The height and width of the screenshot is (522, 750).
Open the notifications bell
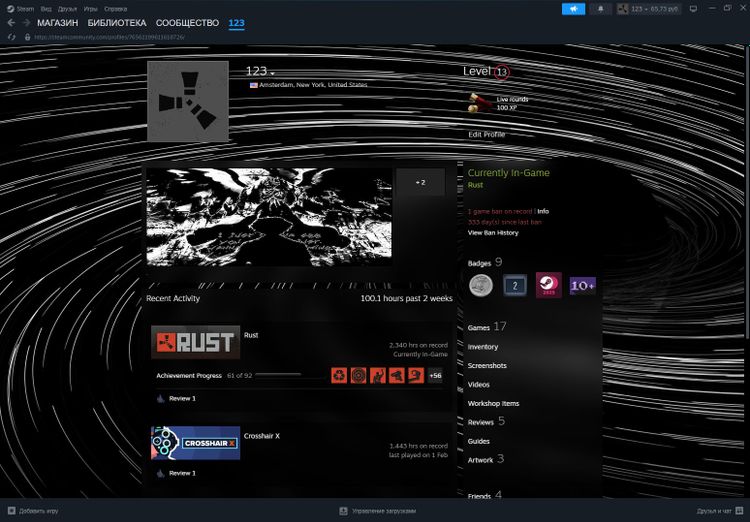pos(601,9)
